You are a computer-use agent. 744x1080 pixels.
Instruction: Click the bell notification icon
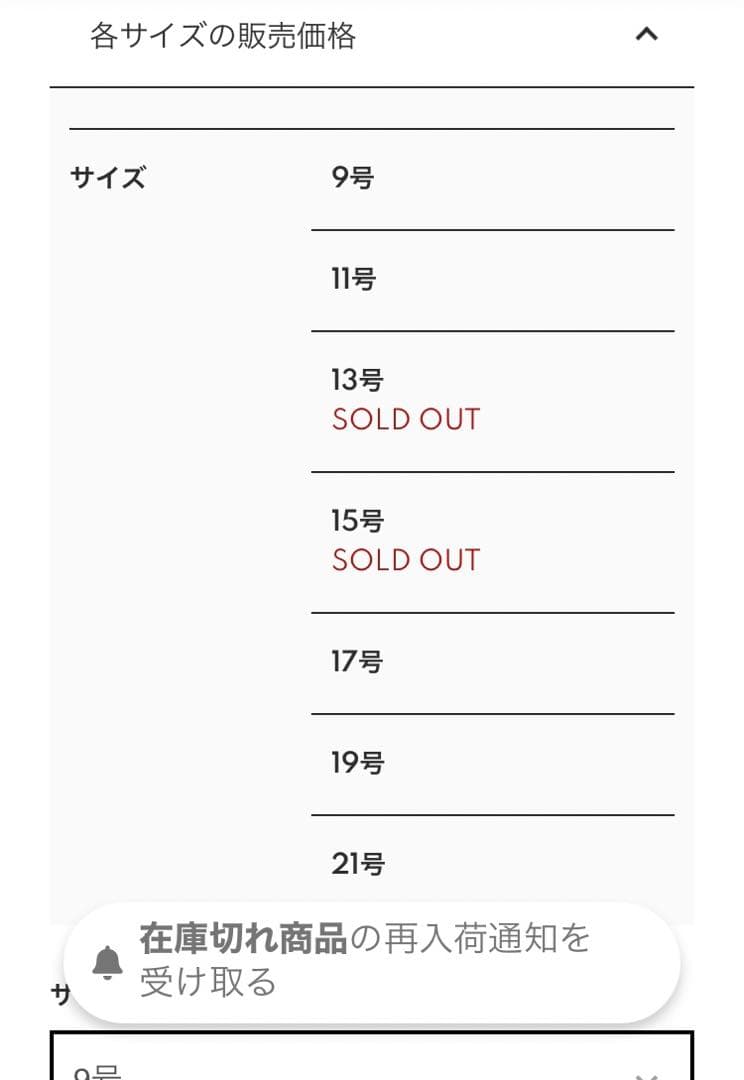pos(107,962)
